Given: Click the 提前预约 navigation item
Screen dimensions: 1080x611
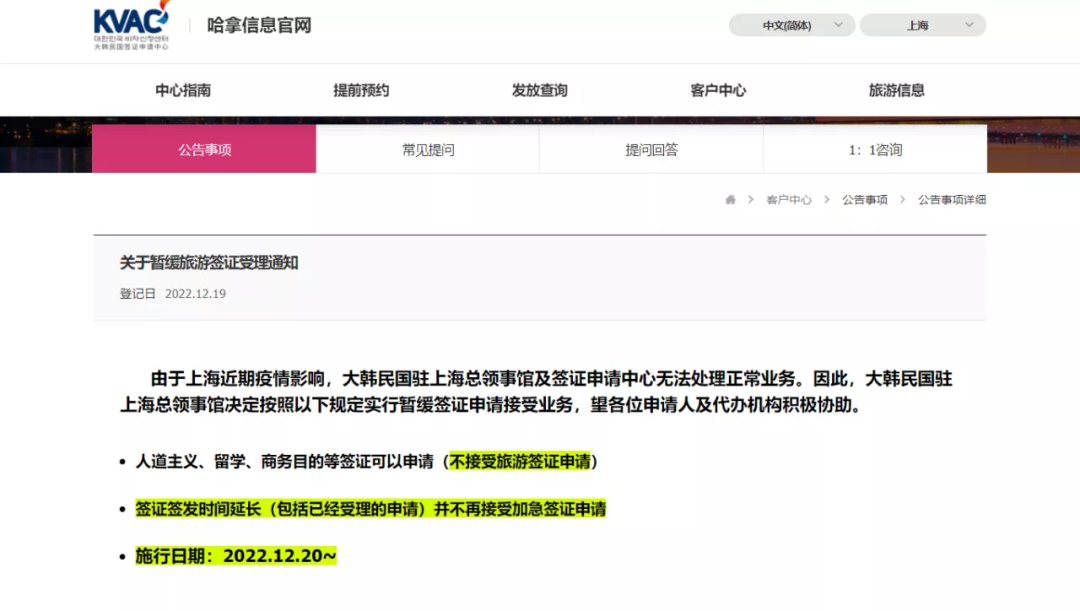Looking at the screenshot, I should coord(360,89).
